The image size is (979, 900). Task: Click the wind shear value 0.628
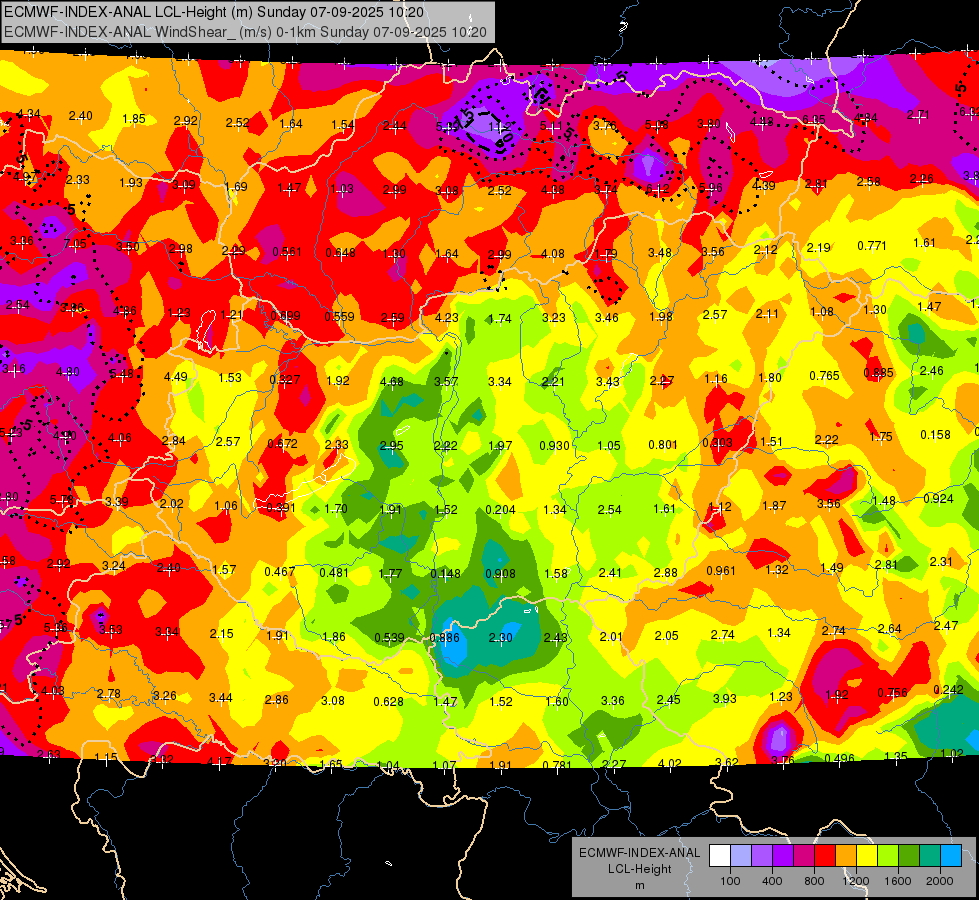(388, 702)
